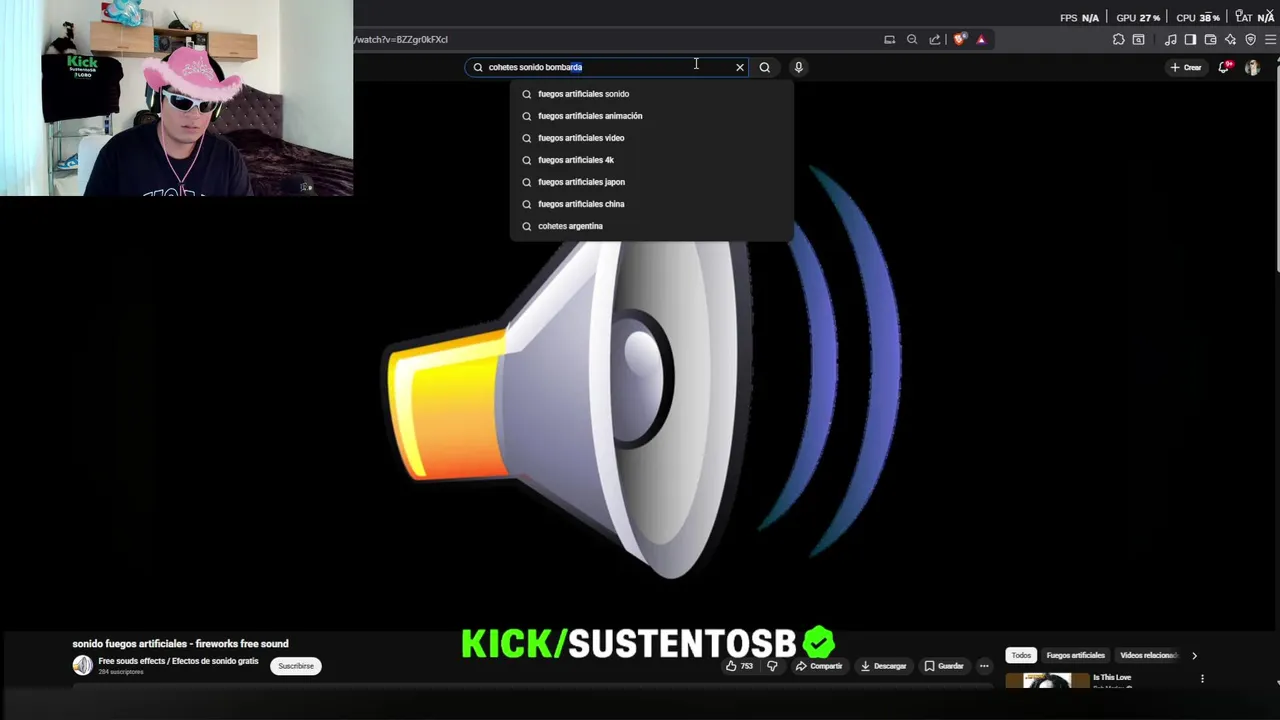The width and height of the screenshot is (1280, 720).
Task: Open YouTube notifications bell
Action: pyautogui.click(x=1224, y=67)
